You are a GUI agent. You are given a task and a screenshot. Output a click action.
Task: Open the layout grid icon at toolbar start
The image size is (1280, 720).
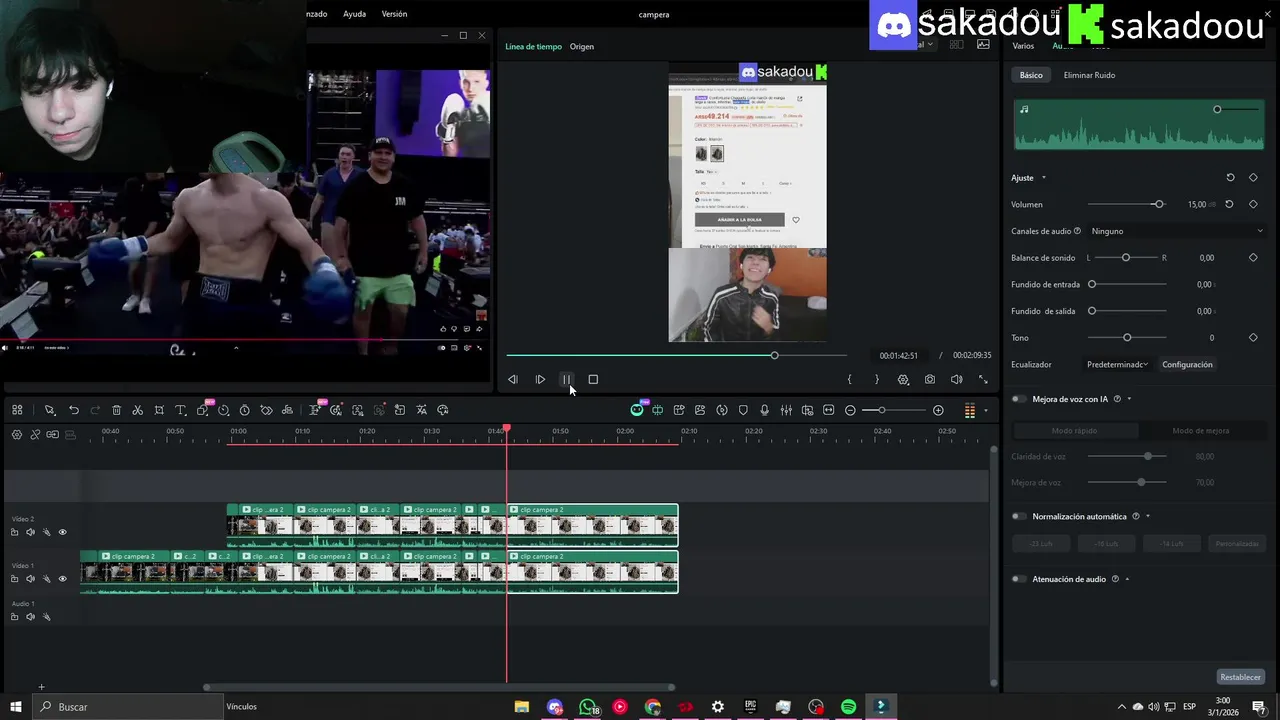(17, 410)
